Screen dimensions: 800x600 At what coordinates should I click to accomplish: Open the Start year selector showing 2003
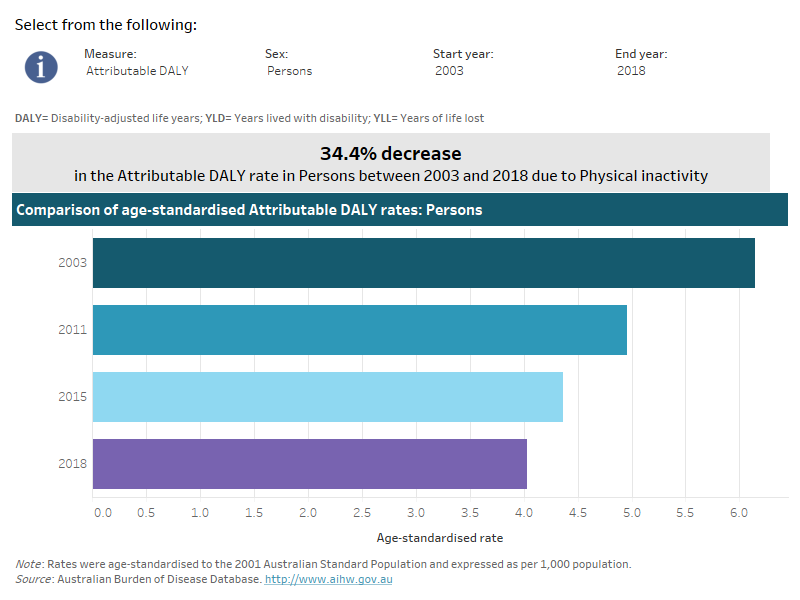point(450,71)
